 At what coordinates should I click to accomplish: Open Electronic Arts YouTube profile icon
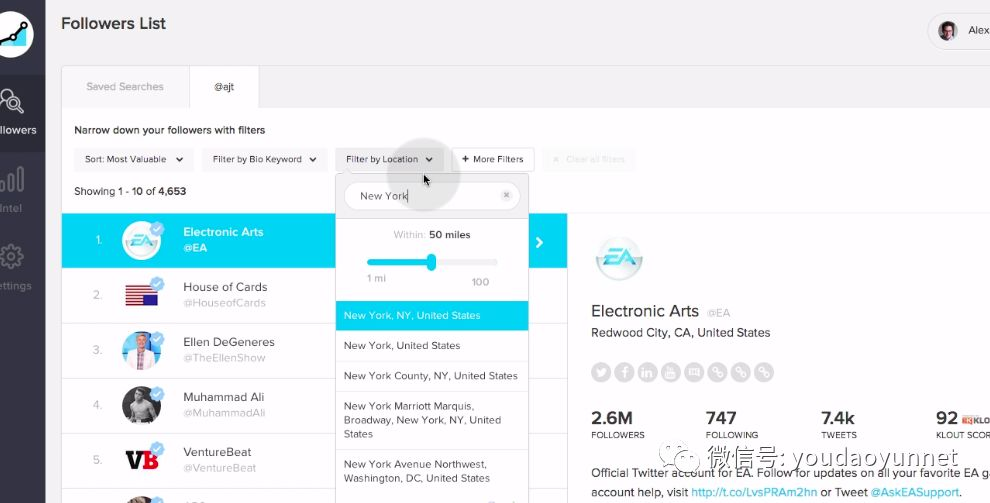point(671,372)
